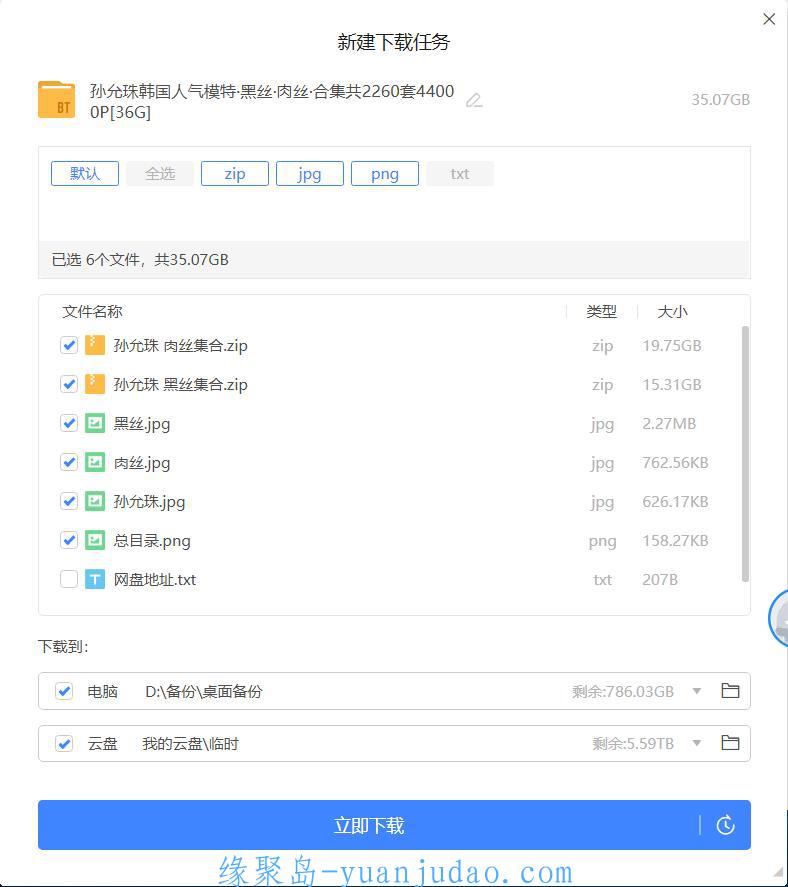Click the zip icon of 孙允珠 黑丝集合.zip

[x=94, y=384]
